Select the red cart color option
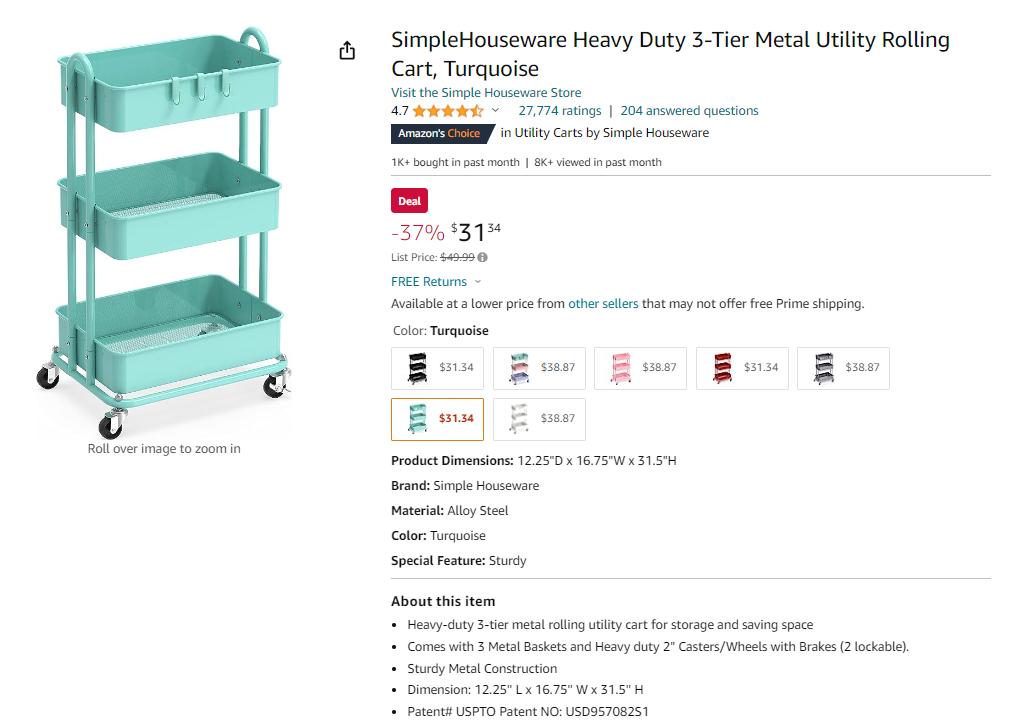This screenshot has width=1012, height=724. pos(742,368)
